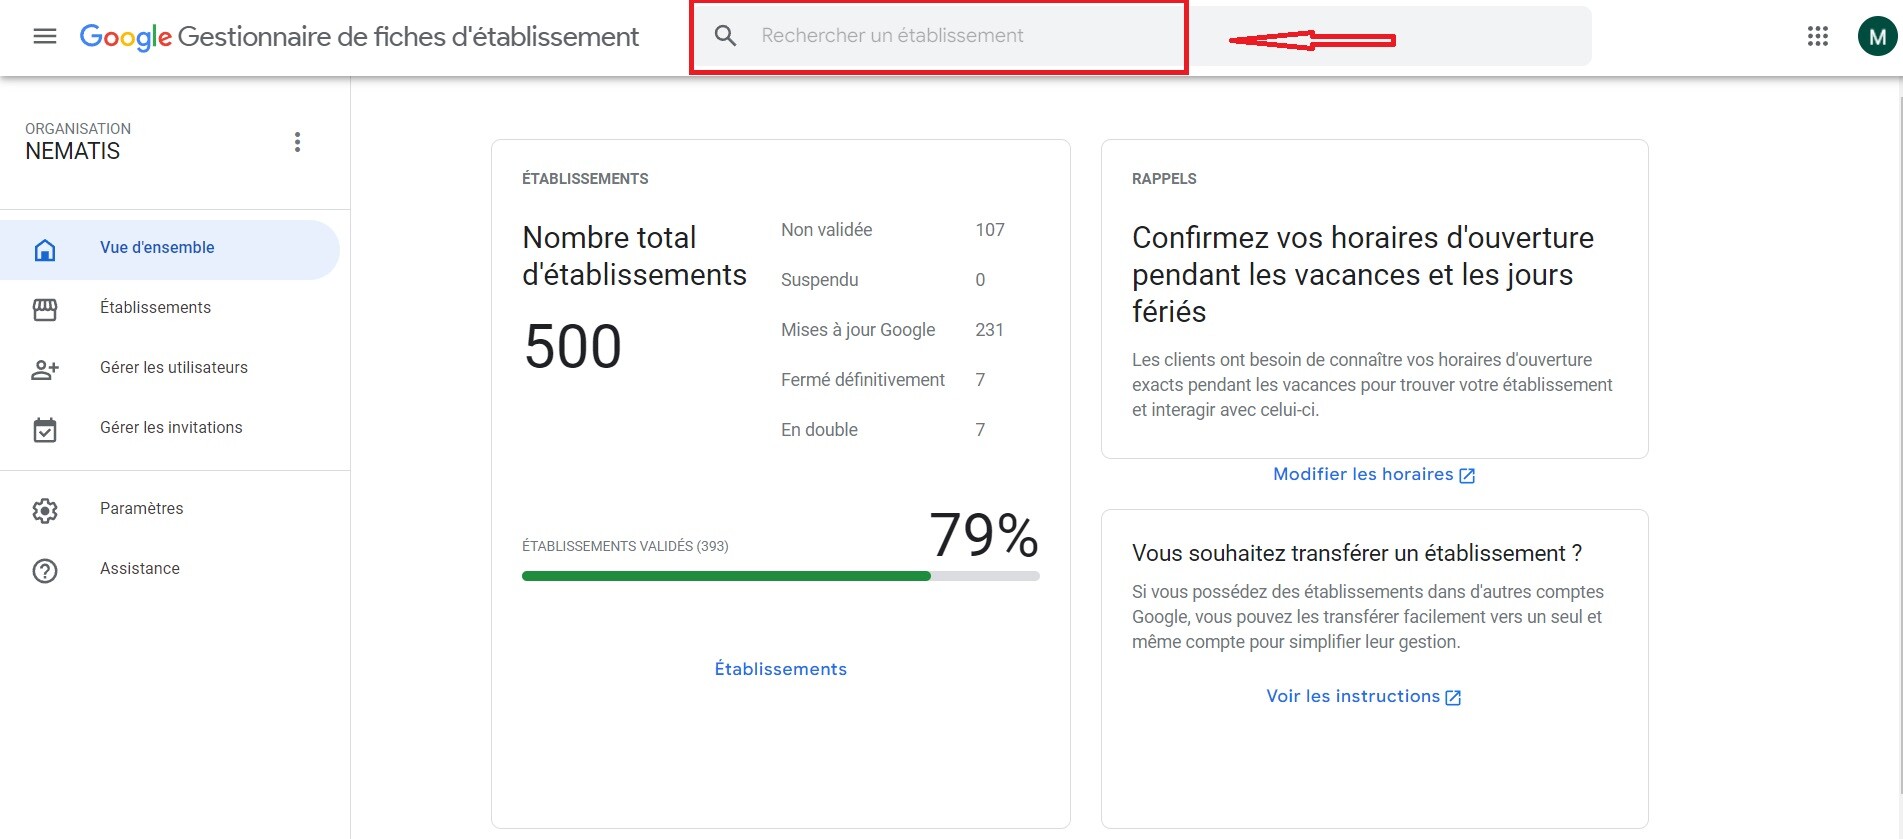Open the account avatar M

[x=1876, y=37]
